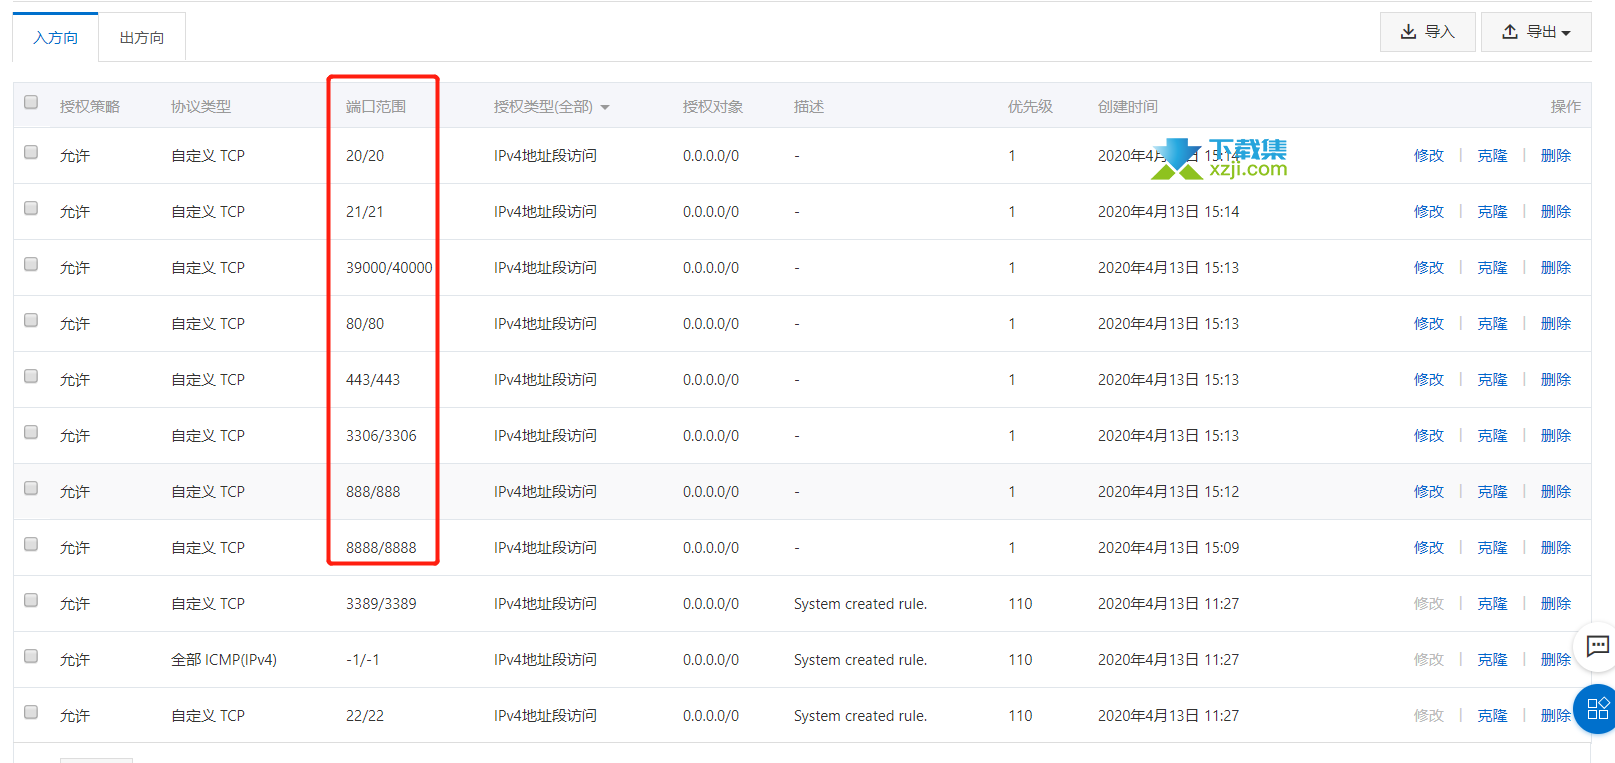Click the 授权策略 column header
Image resolution: width=1615 pixels, height=763 pixels.
pyautogui.click(x=90, y=107)
